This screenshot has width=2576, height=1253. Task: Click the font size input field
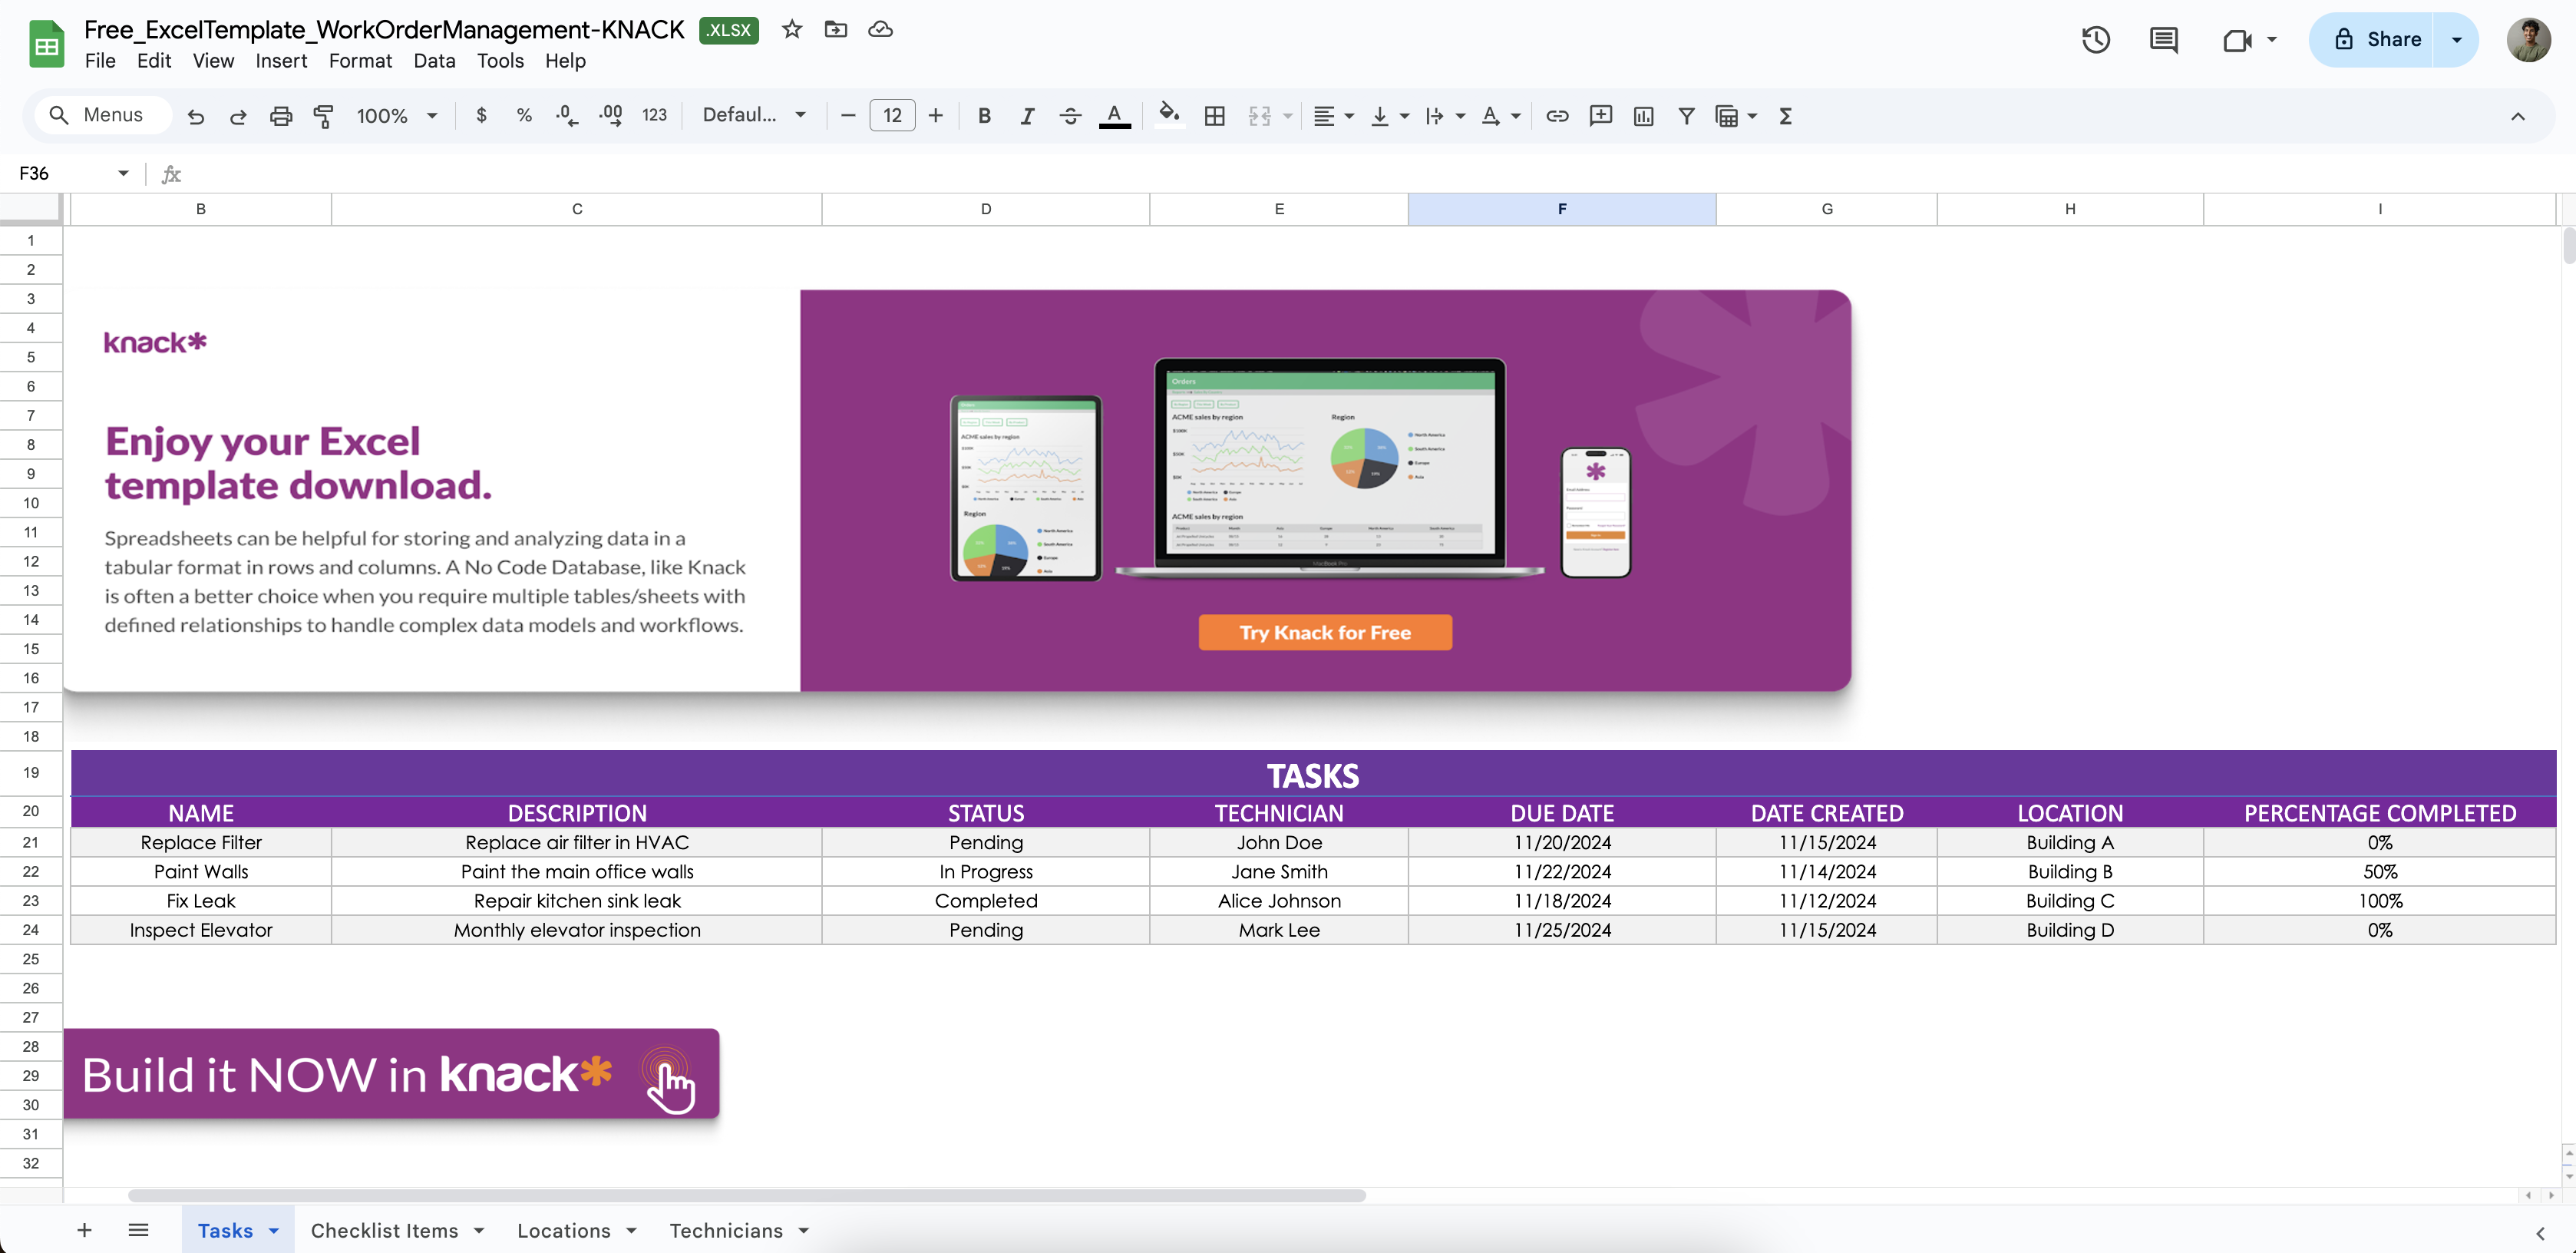[891, 116]
